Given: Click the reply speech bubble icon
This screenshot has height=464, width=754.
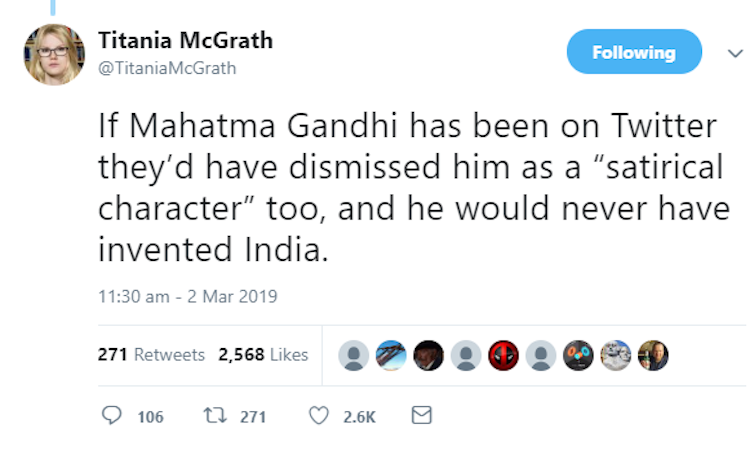Looking at the screenshot, I should coord(111,416).
